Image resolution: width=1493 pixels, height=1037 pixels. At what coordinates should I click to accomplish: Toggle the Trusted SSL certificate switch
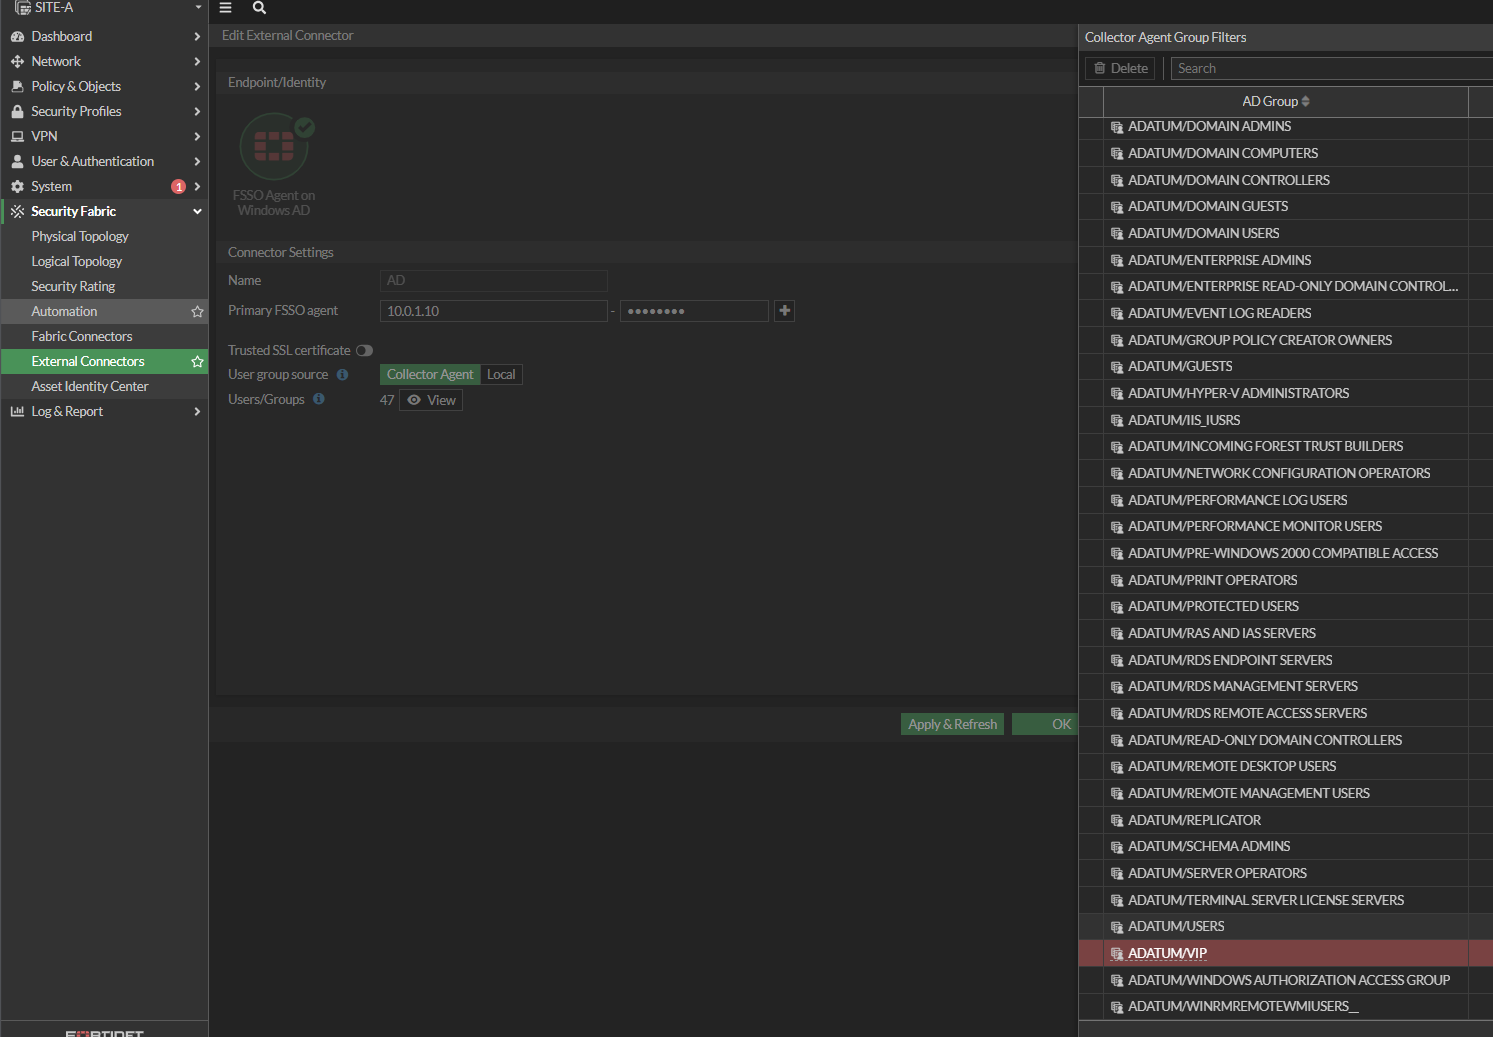pos(364,350)
